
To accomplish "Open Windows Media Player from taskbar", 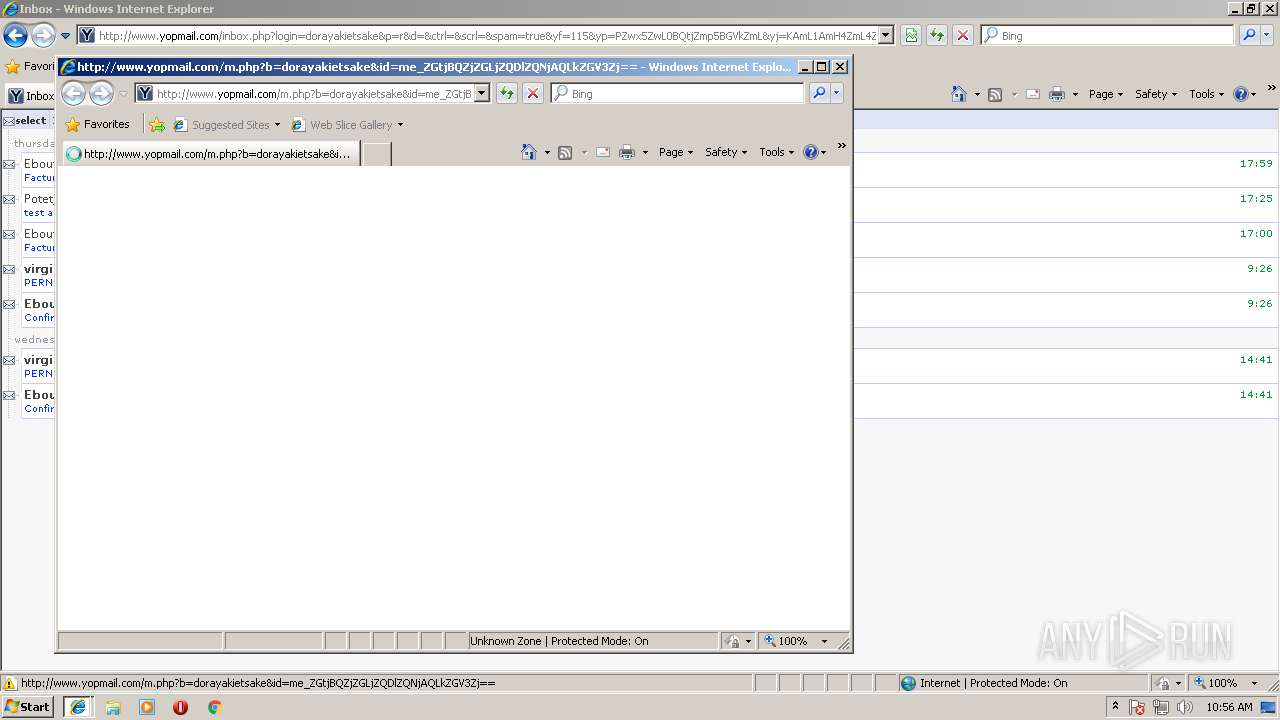I will coord(147,707).
